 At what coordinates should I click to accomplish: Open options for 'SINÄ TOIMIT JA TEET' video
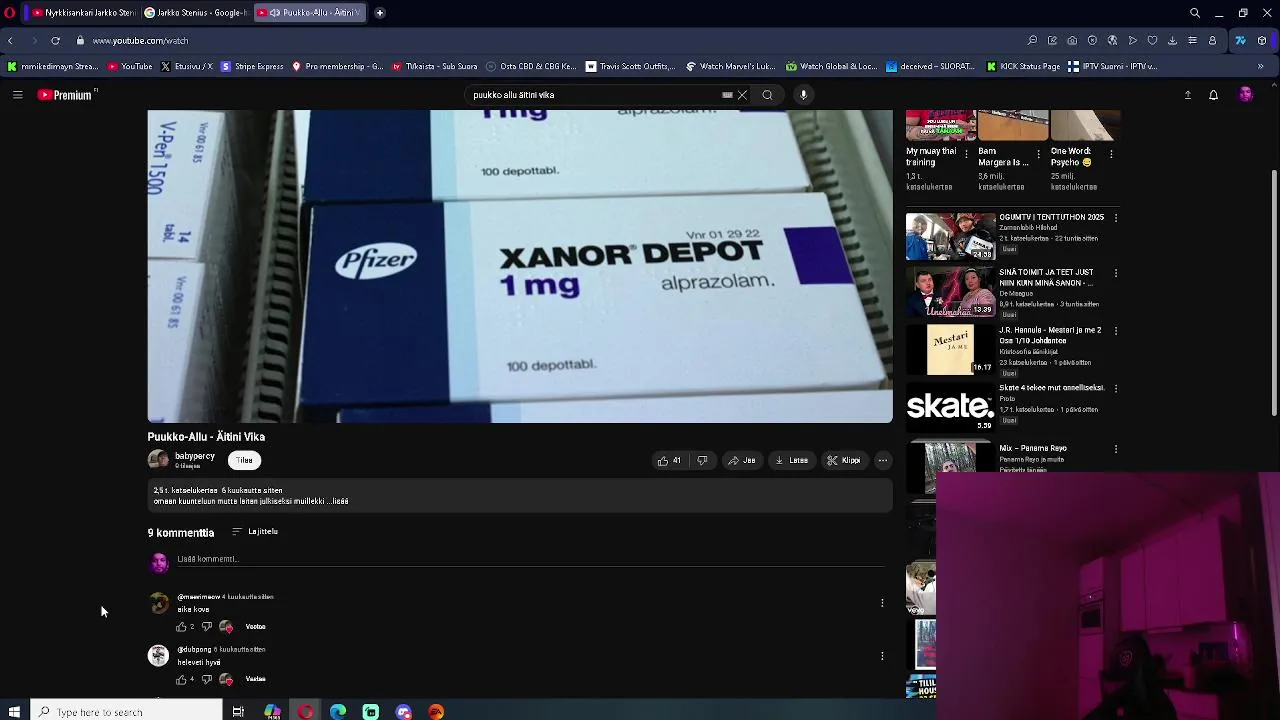[x=1116, y=273]
